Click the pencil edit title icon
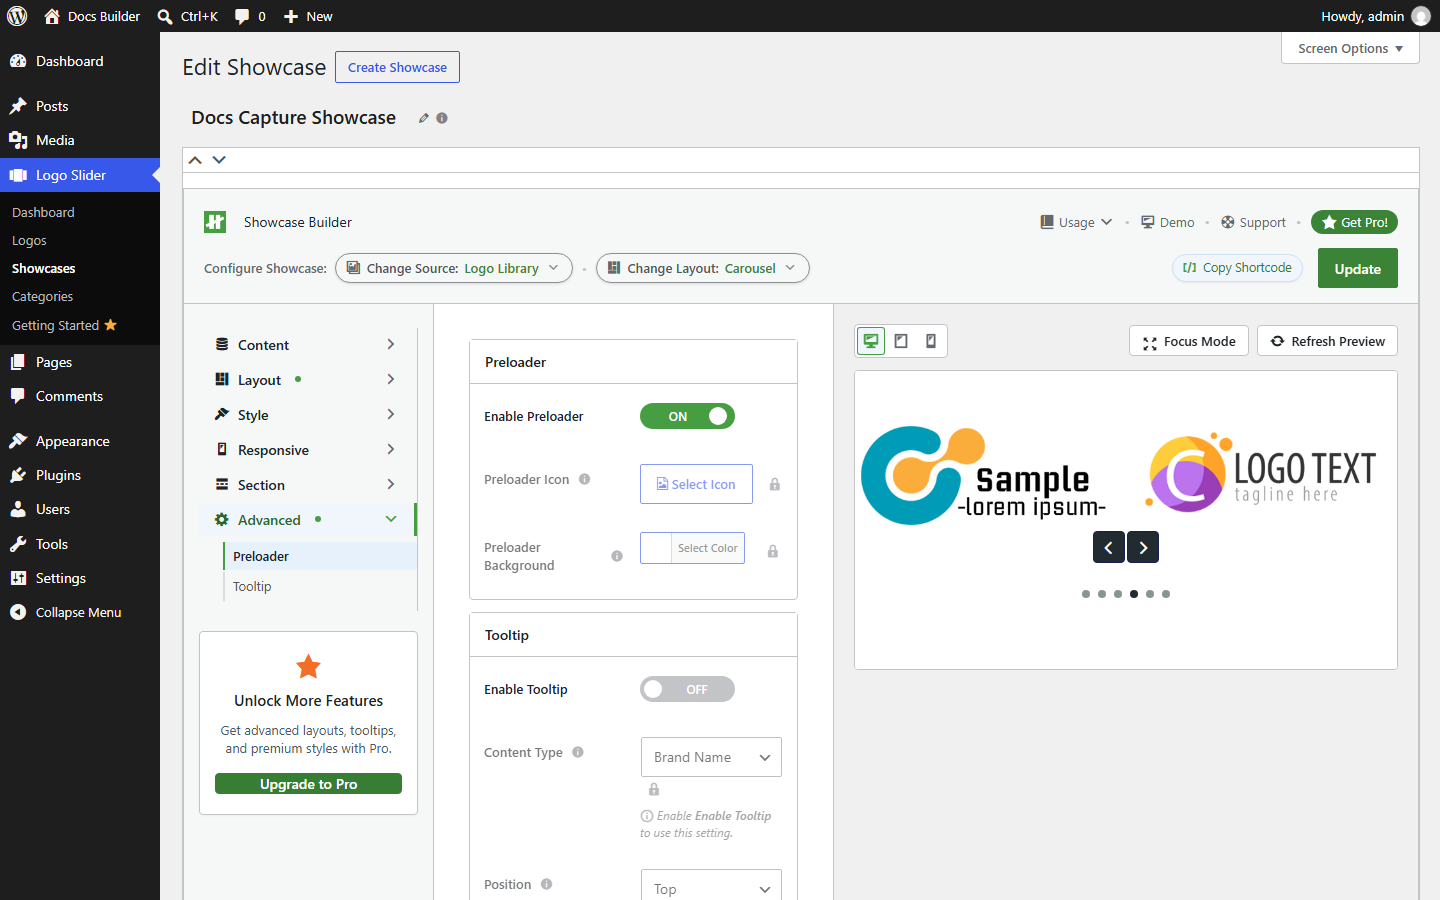Screen dimensions: 1440x900 [424, 118]
